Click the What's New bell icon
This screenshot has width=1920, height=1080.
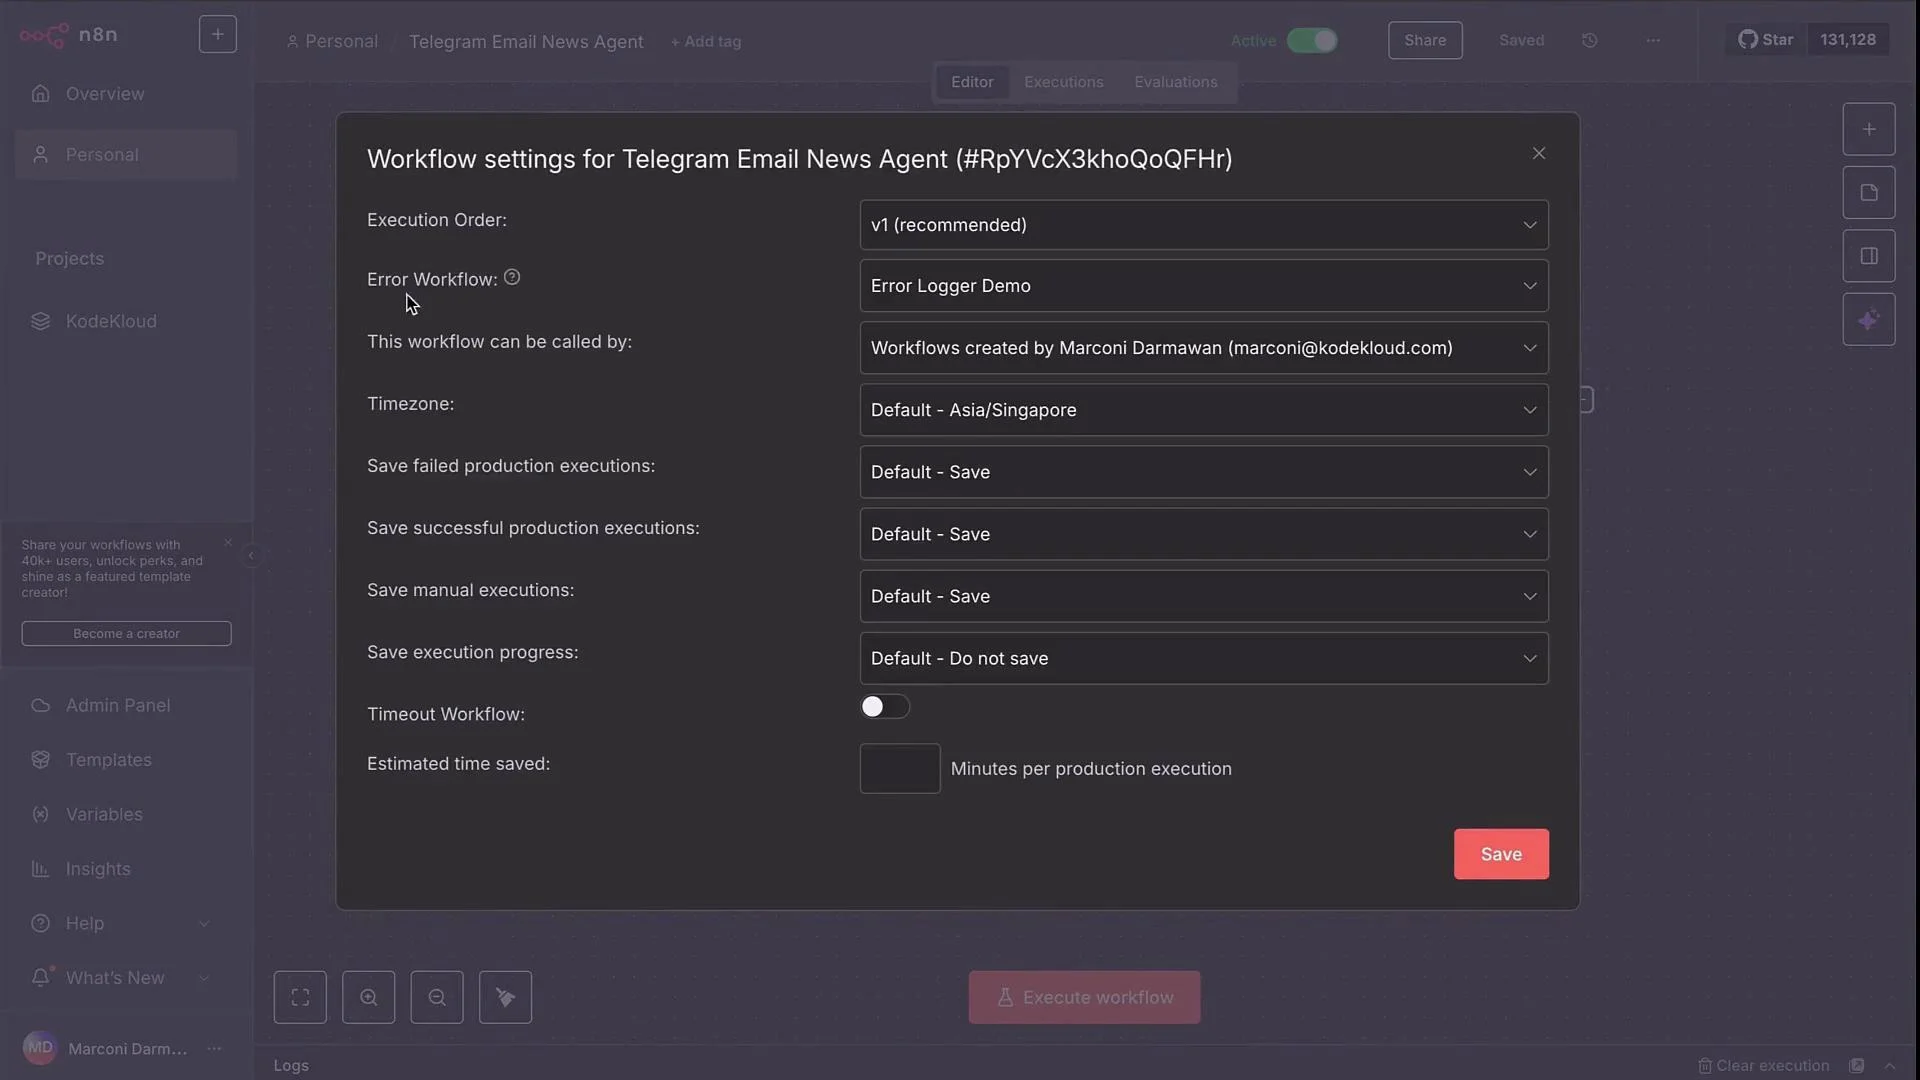[x=40, y=977]
